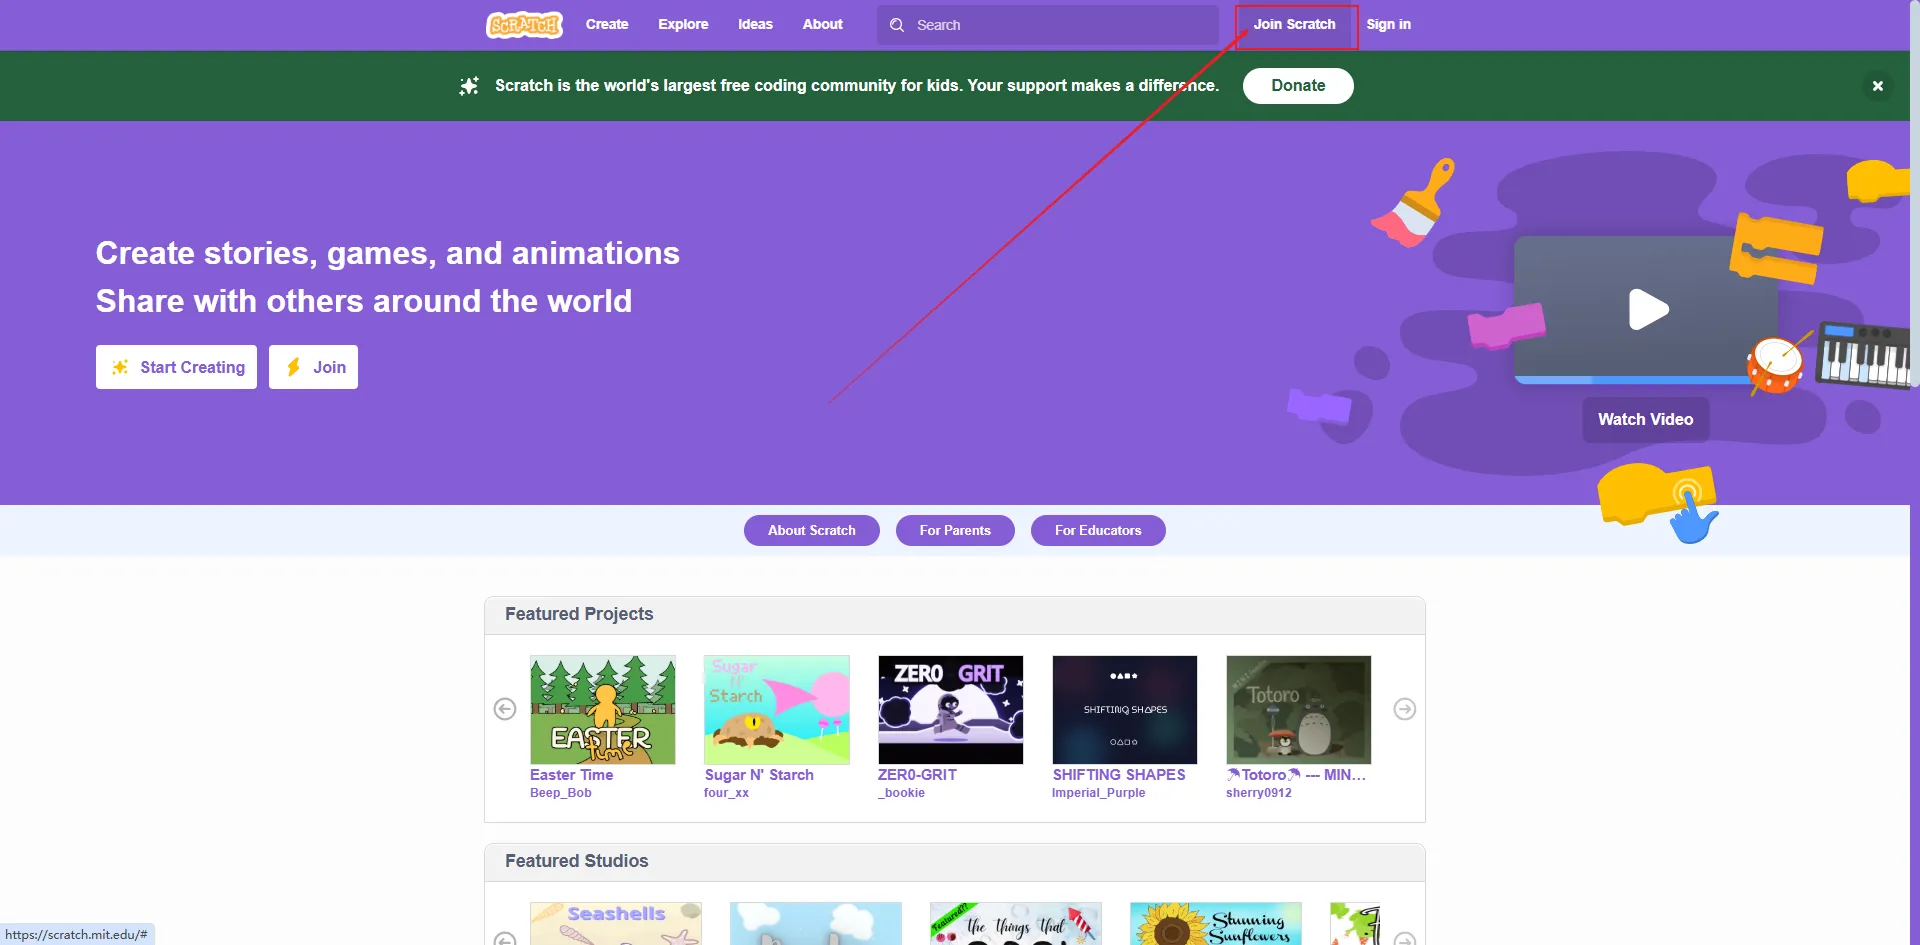The height and width of the screenshot is (945, 1920).
Task: Click the Start Creating button
Action: [176, 367]
